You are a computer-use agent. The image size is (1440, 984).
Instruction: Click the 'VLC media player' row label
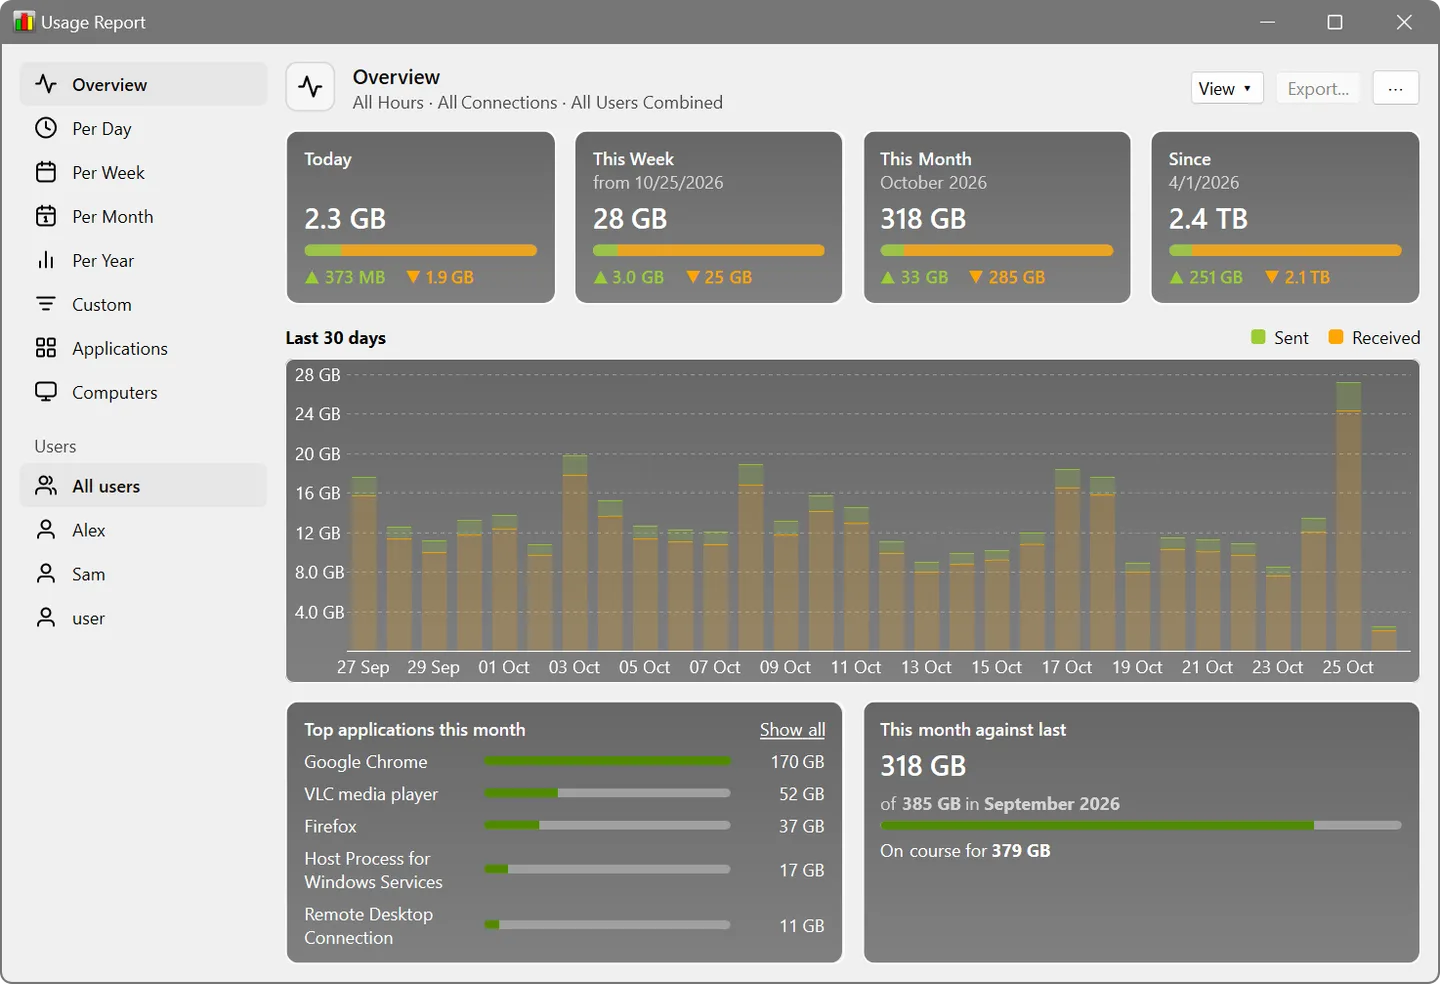tap(371, 794)
